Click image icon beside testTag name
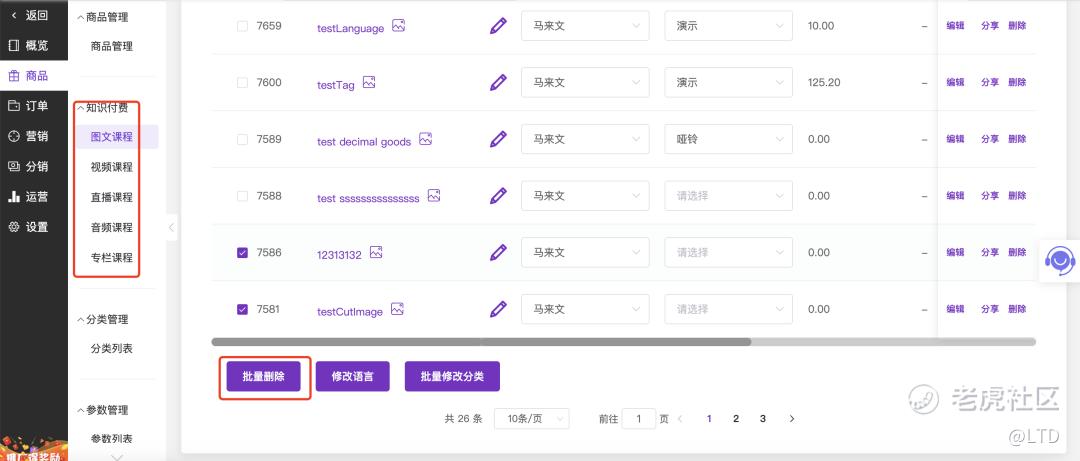The height and width of the screenshot is (461, 1080). pyautogui.click(x=369, y=82)
